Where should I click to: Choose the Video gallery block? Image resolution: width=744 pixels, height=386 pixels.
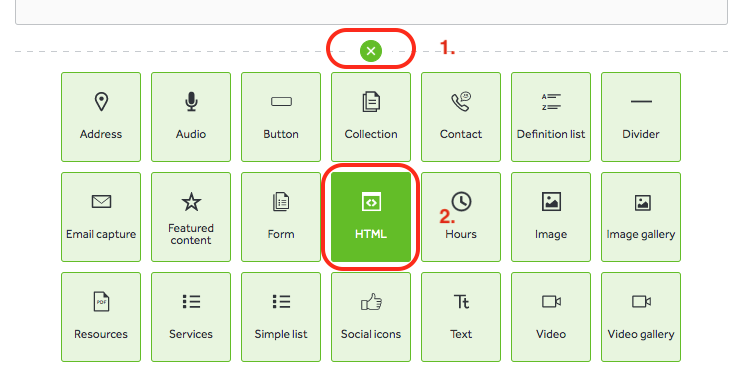tap(641, 317)
